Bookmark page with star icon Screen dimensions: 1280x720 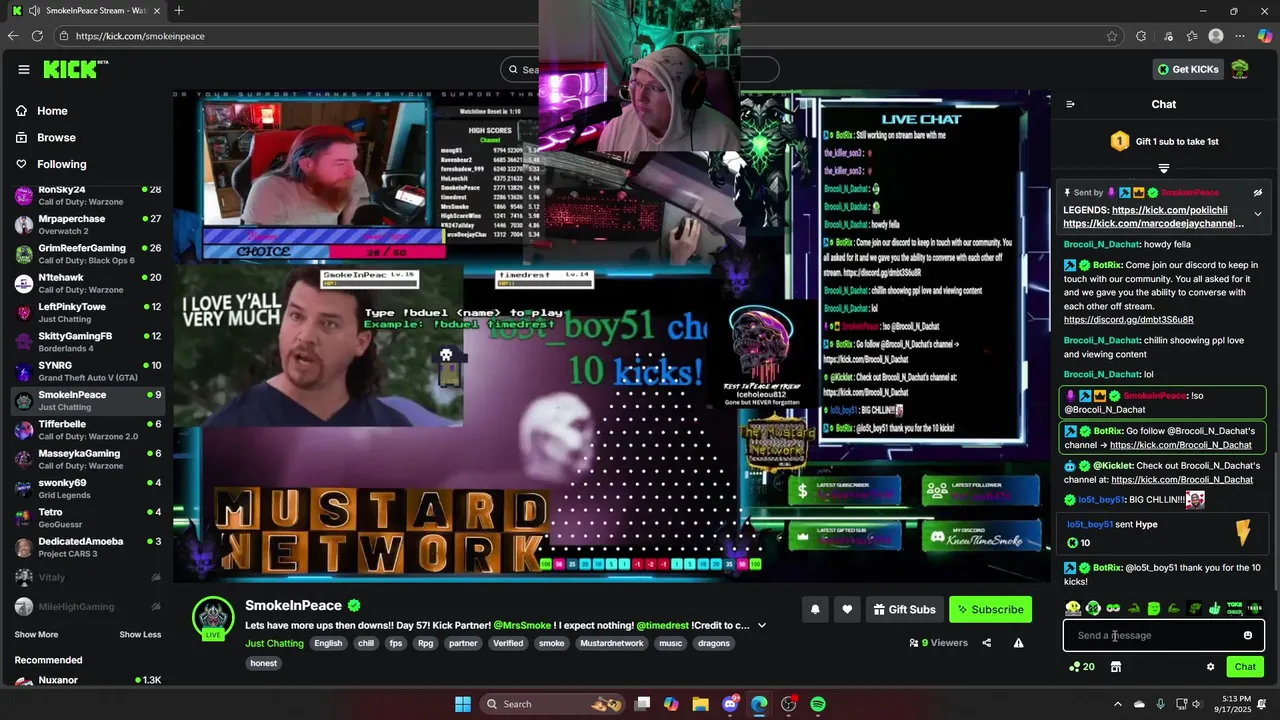point(1112,36)
